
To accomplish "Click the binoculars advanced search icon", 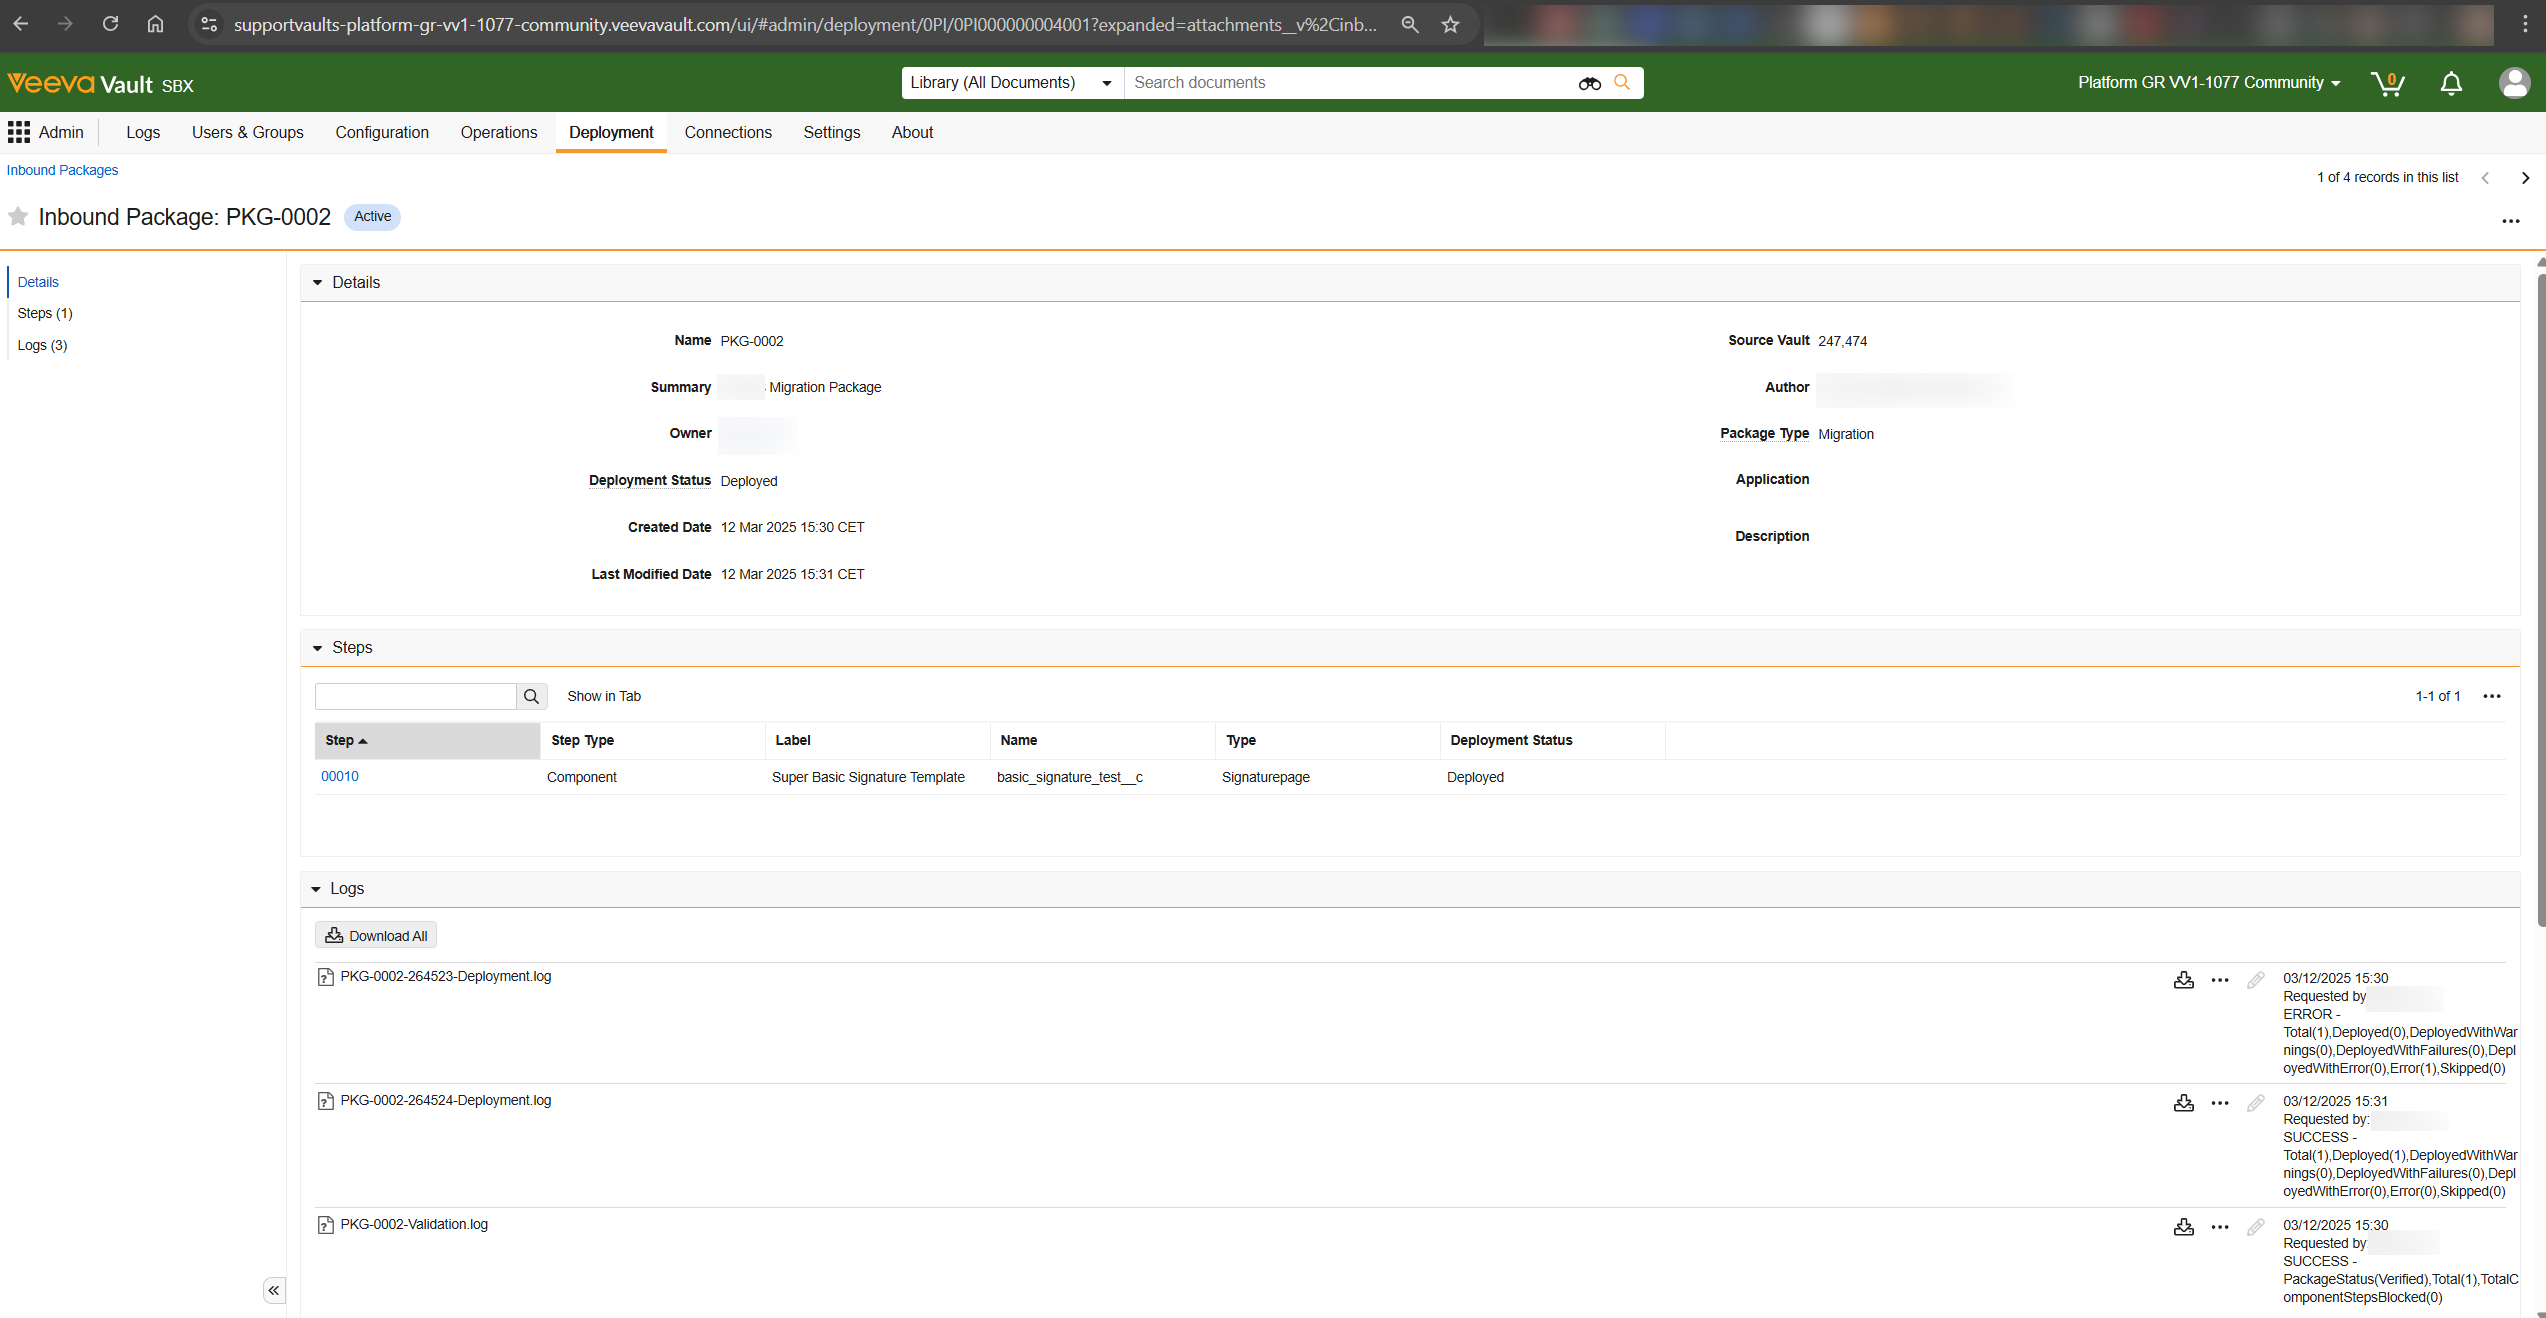I will click(1590, 83).
